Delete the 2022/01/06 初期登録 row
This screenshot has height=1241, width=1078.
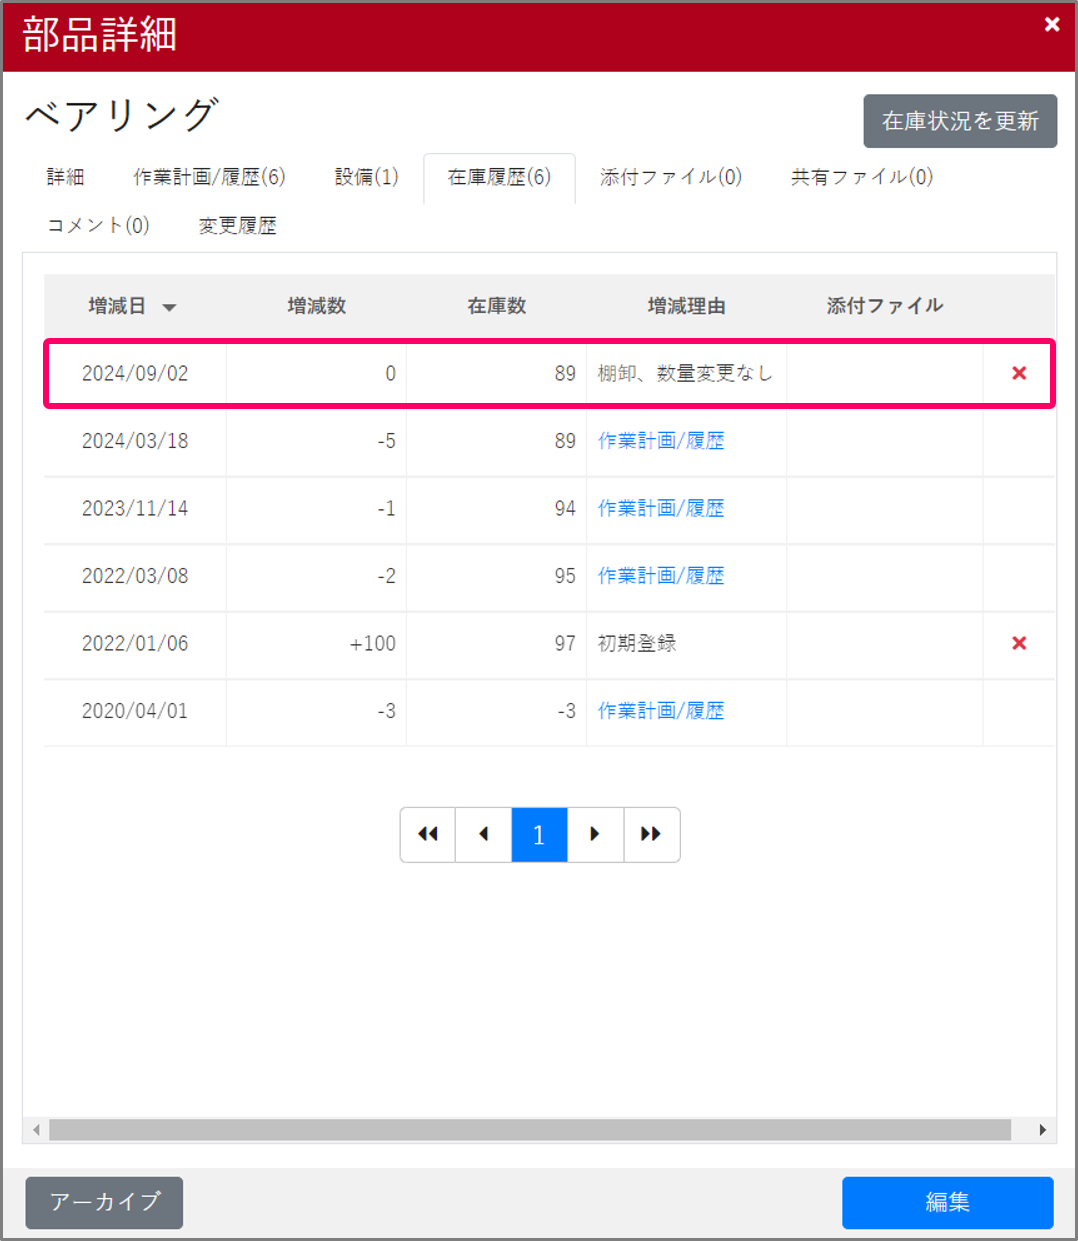pyautogui.click(x=1019, y=643)
